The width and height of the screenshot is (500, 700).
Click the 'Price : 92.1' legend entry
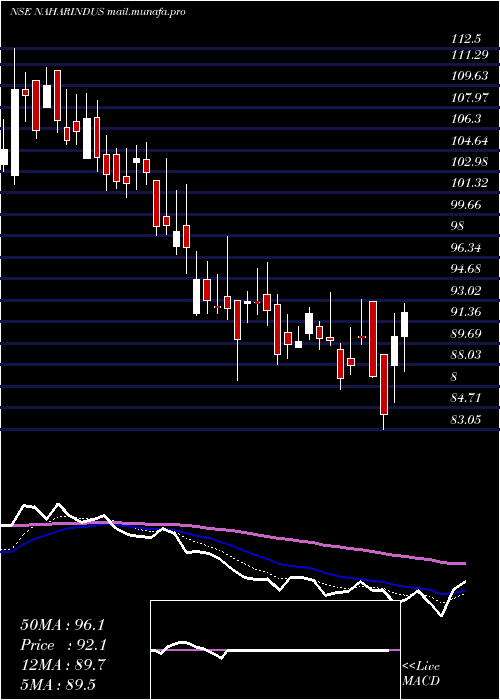click(x=63, y=645)
